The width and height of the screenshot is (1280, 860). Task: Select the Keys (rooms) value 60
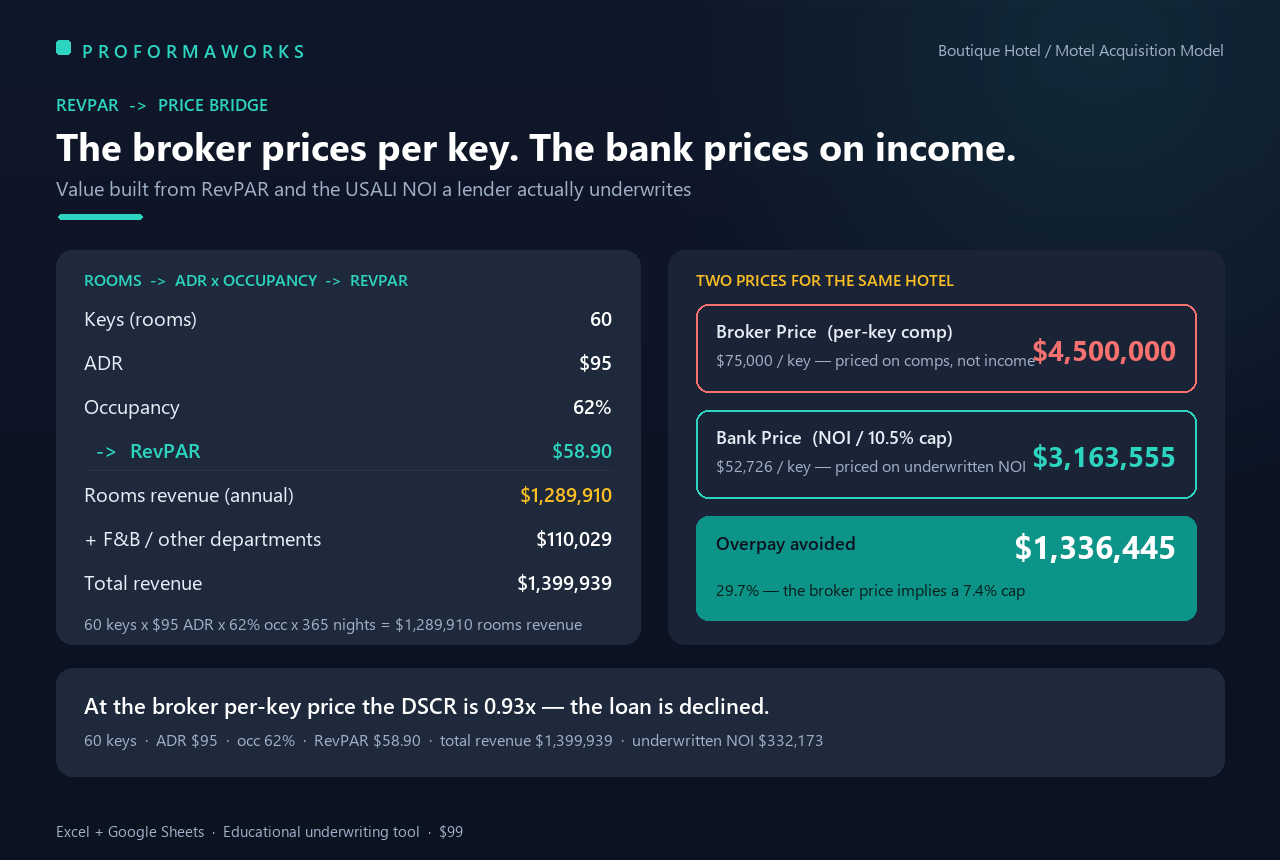pos(601,319)
